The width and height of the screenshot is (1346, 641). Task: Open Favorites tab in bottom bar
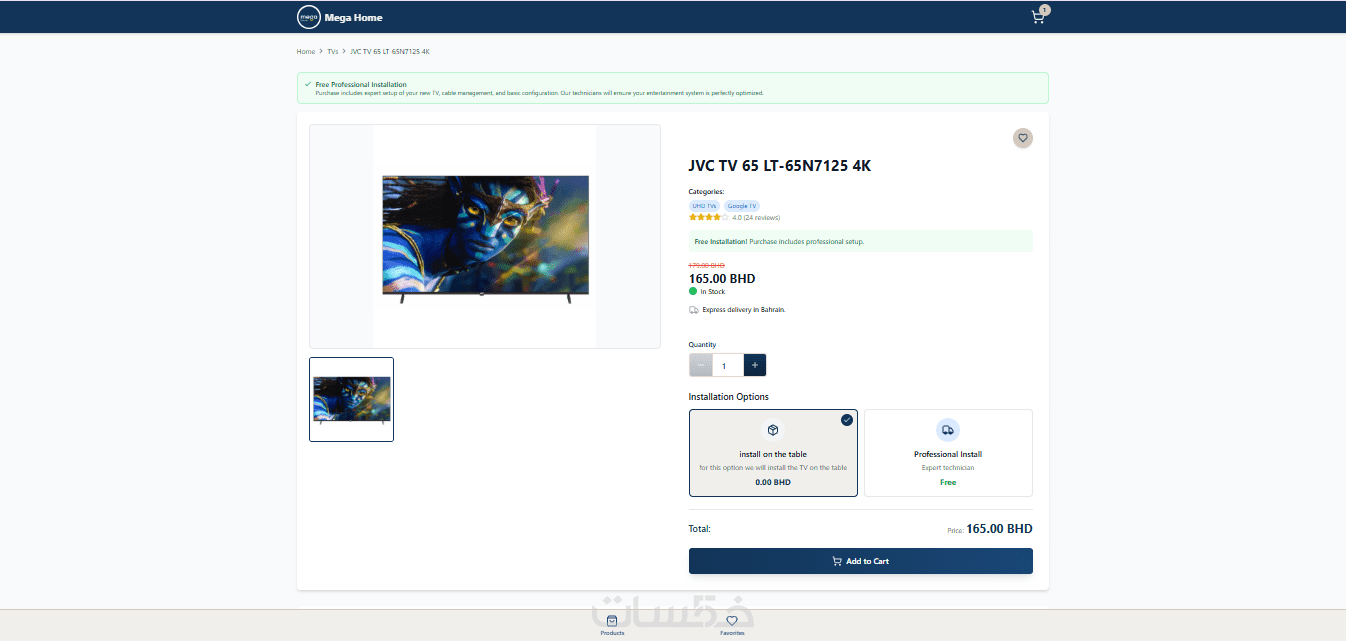732,626
